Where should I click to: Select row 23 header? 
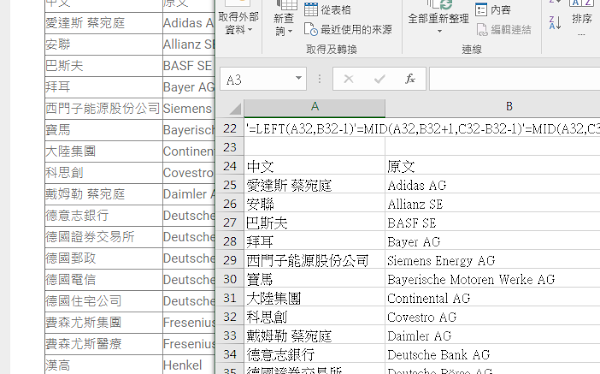pyautogui.click(x=230, y=147)
